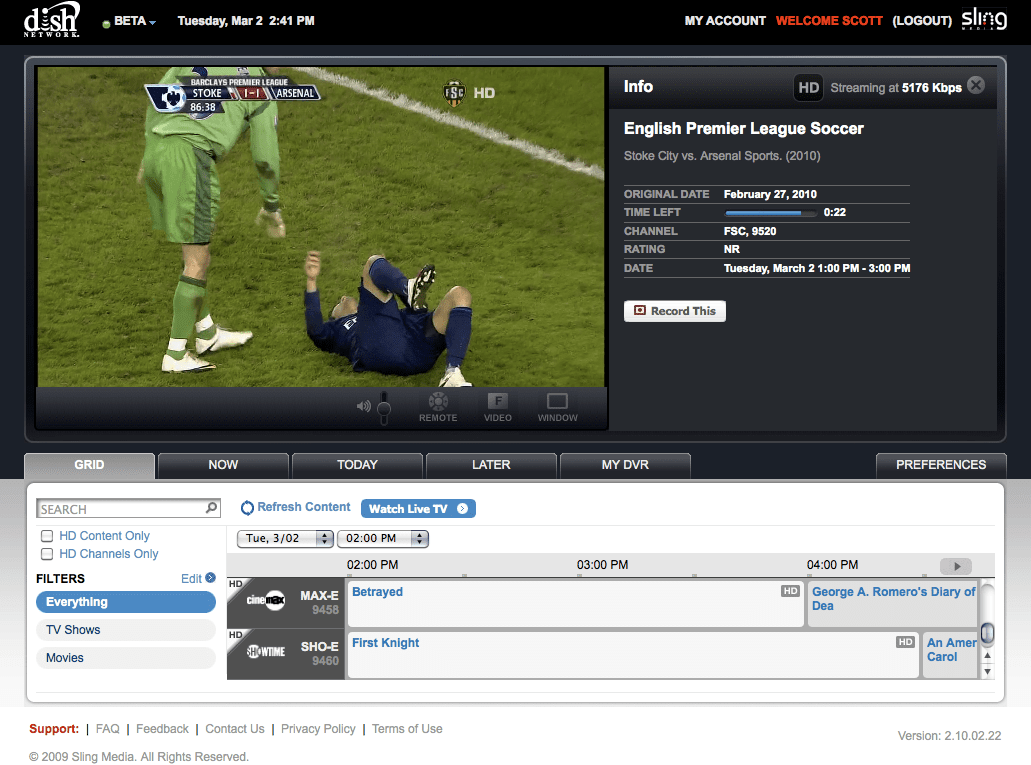This screenshot has width=1031, height=765.
Task: Switch player to Window mode
Action: (x=558, y=407)
